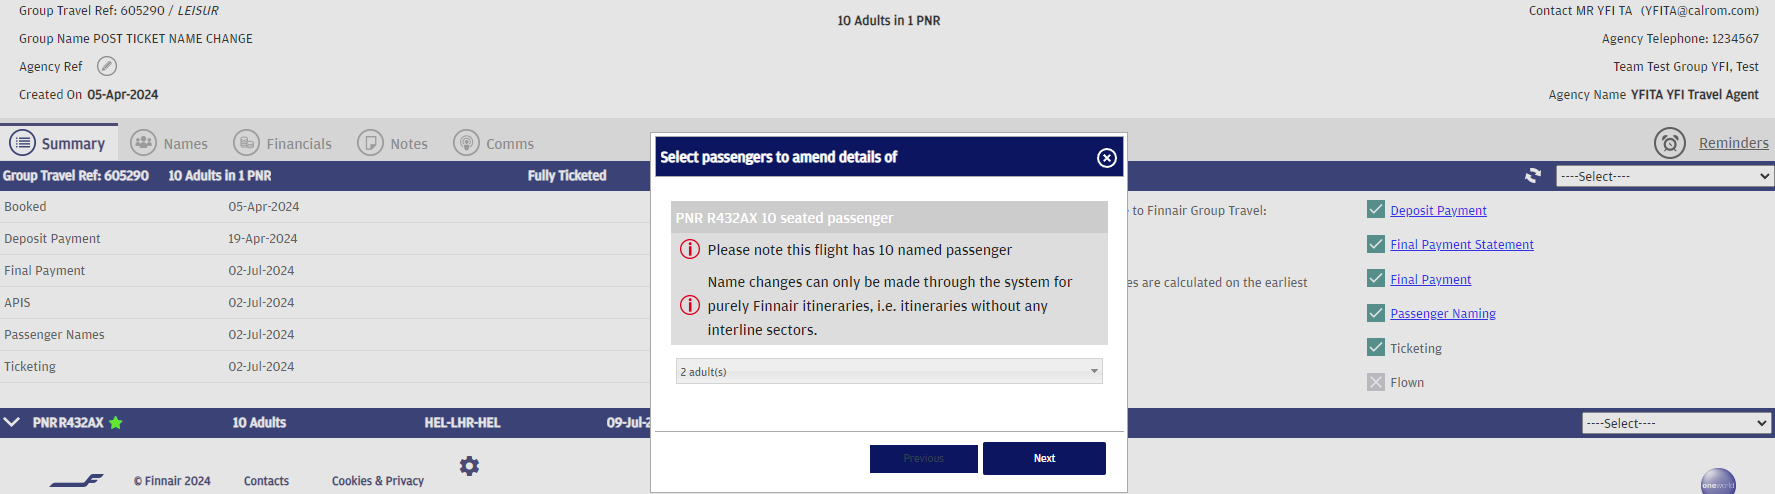
Task: Open the Select dropdown in the group header bar
Action: 1665,176
